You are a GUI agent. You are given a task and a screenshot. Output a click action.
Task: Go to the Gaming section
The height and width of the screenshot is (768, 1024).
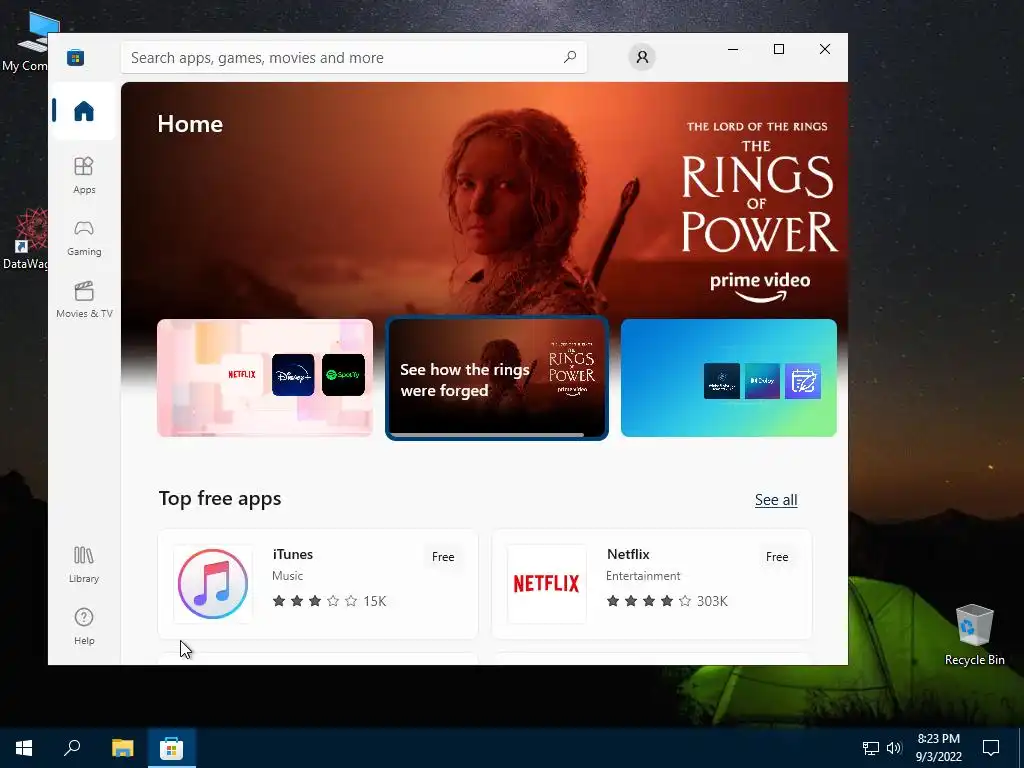(84, 238)
